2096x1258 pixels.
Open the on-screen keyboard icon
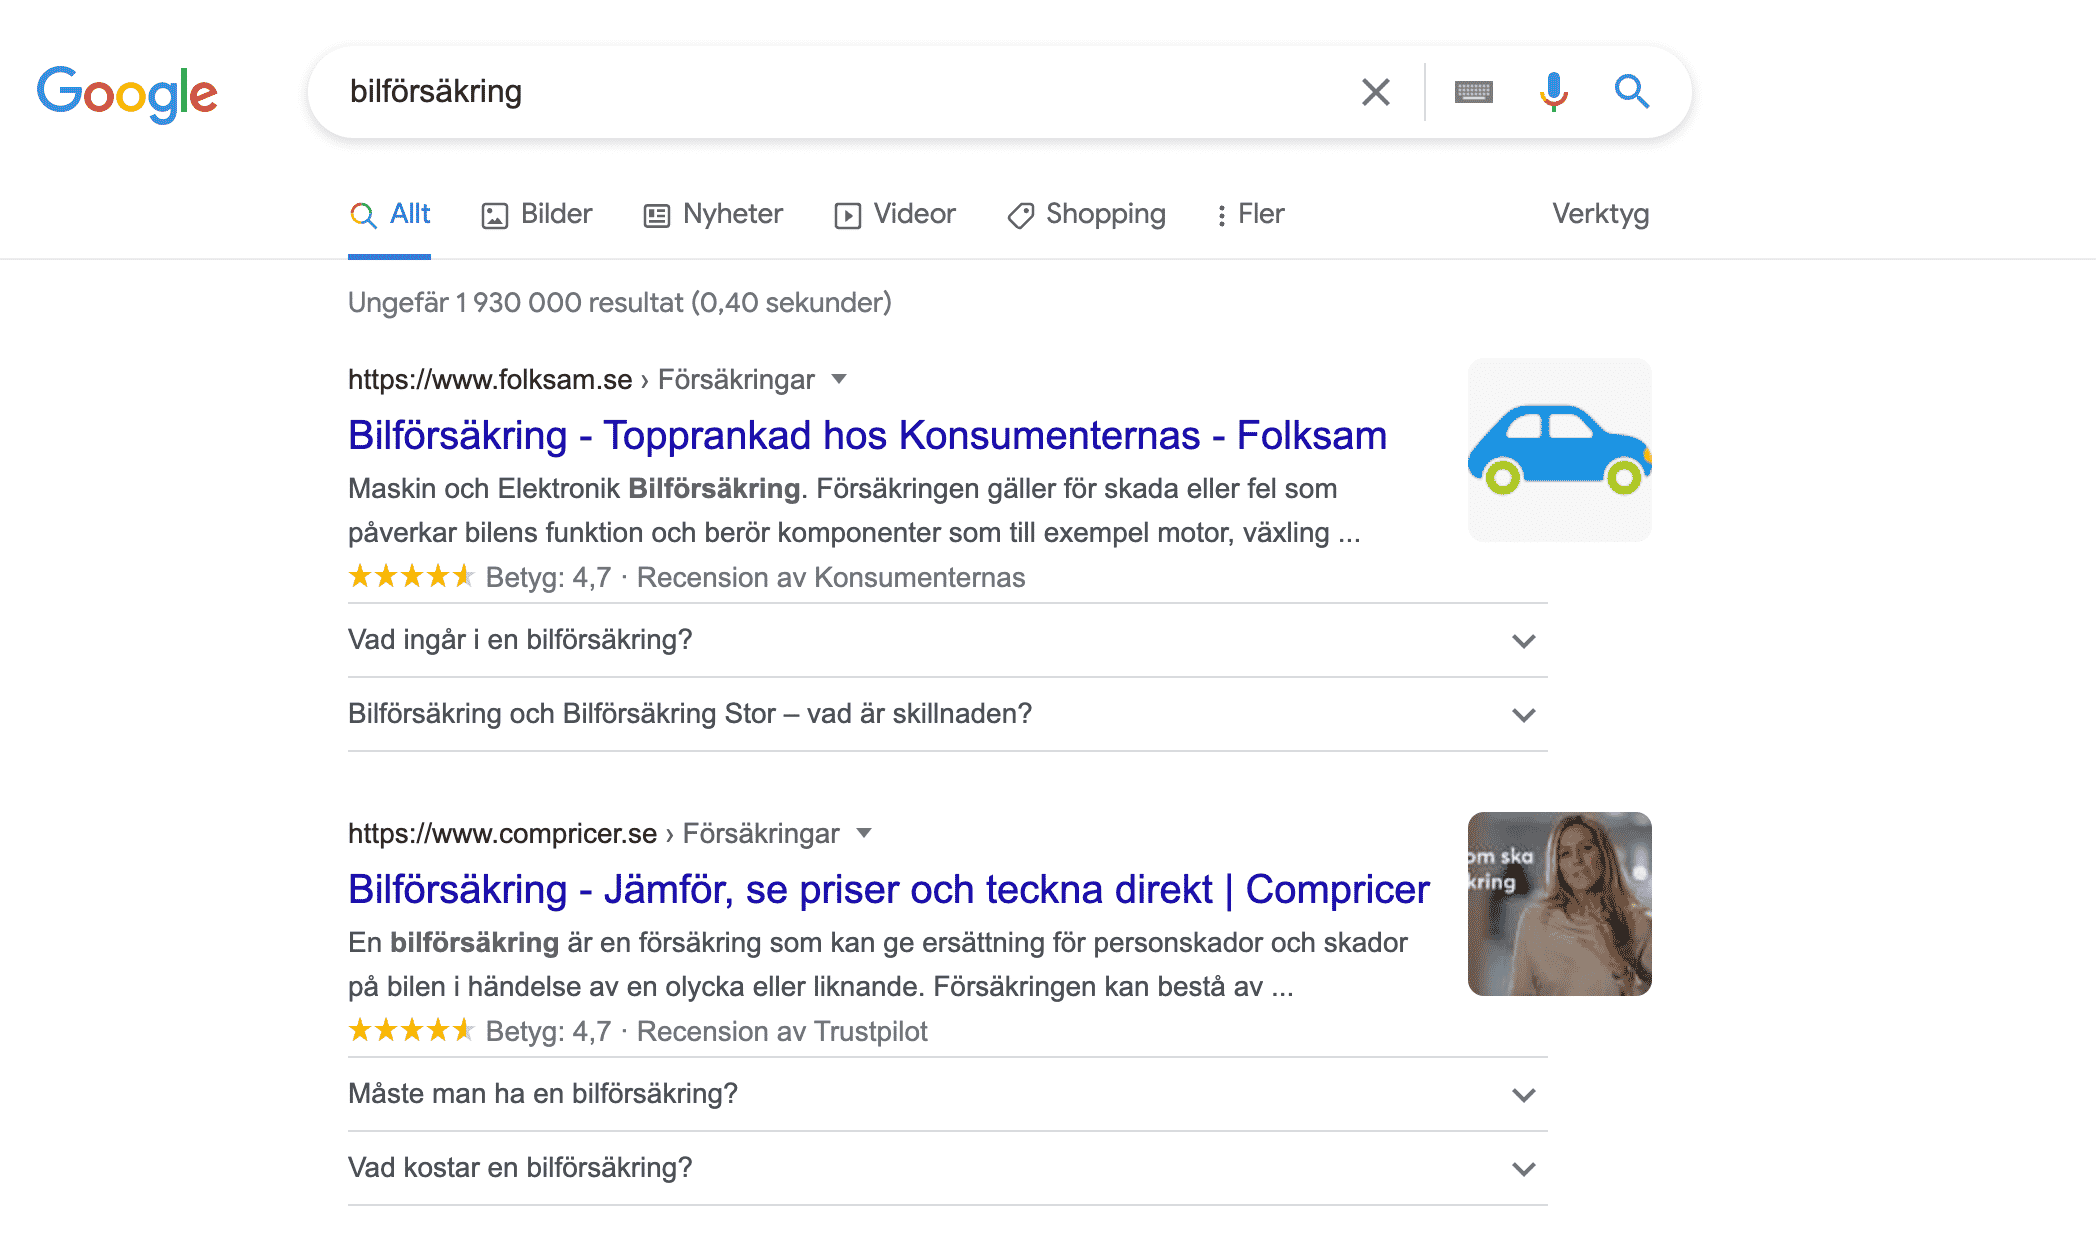[x=1473, y=92]
